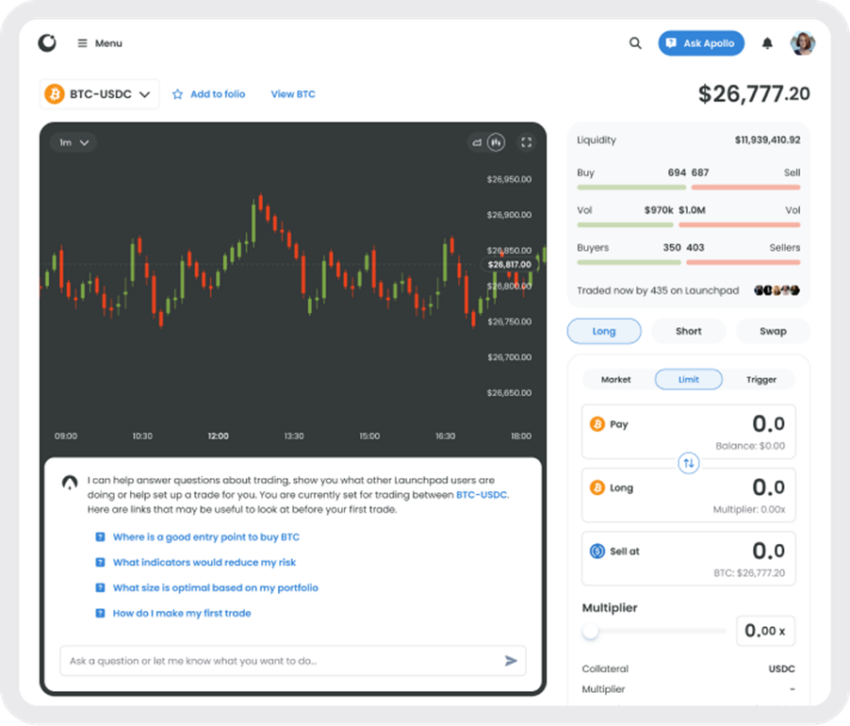Click question icon beside 'What indicators would reduce'
850x726 pixels.
100,563
